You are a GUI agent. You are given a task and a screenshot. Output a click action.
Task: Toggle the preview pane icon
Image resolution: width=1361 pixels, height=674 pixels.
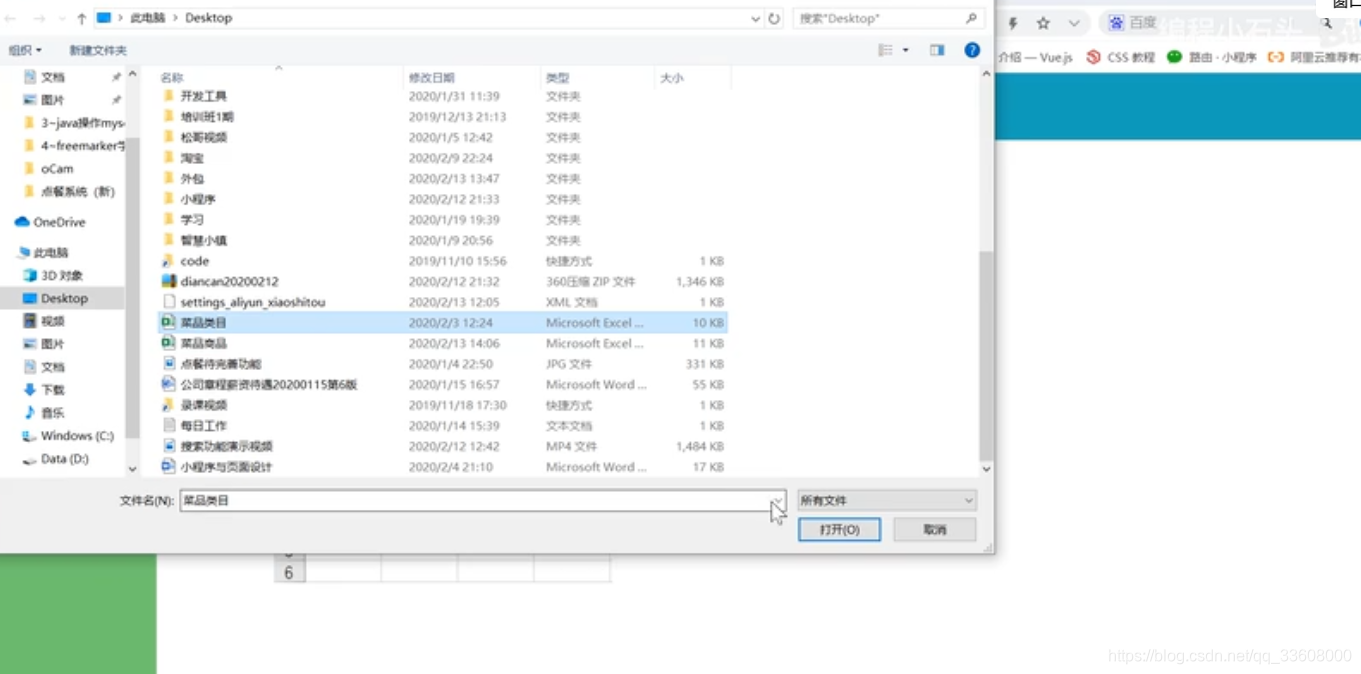[937, 50]
